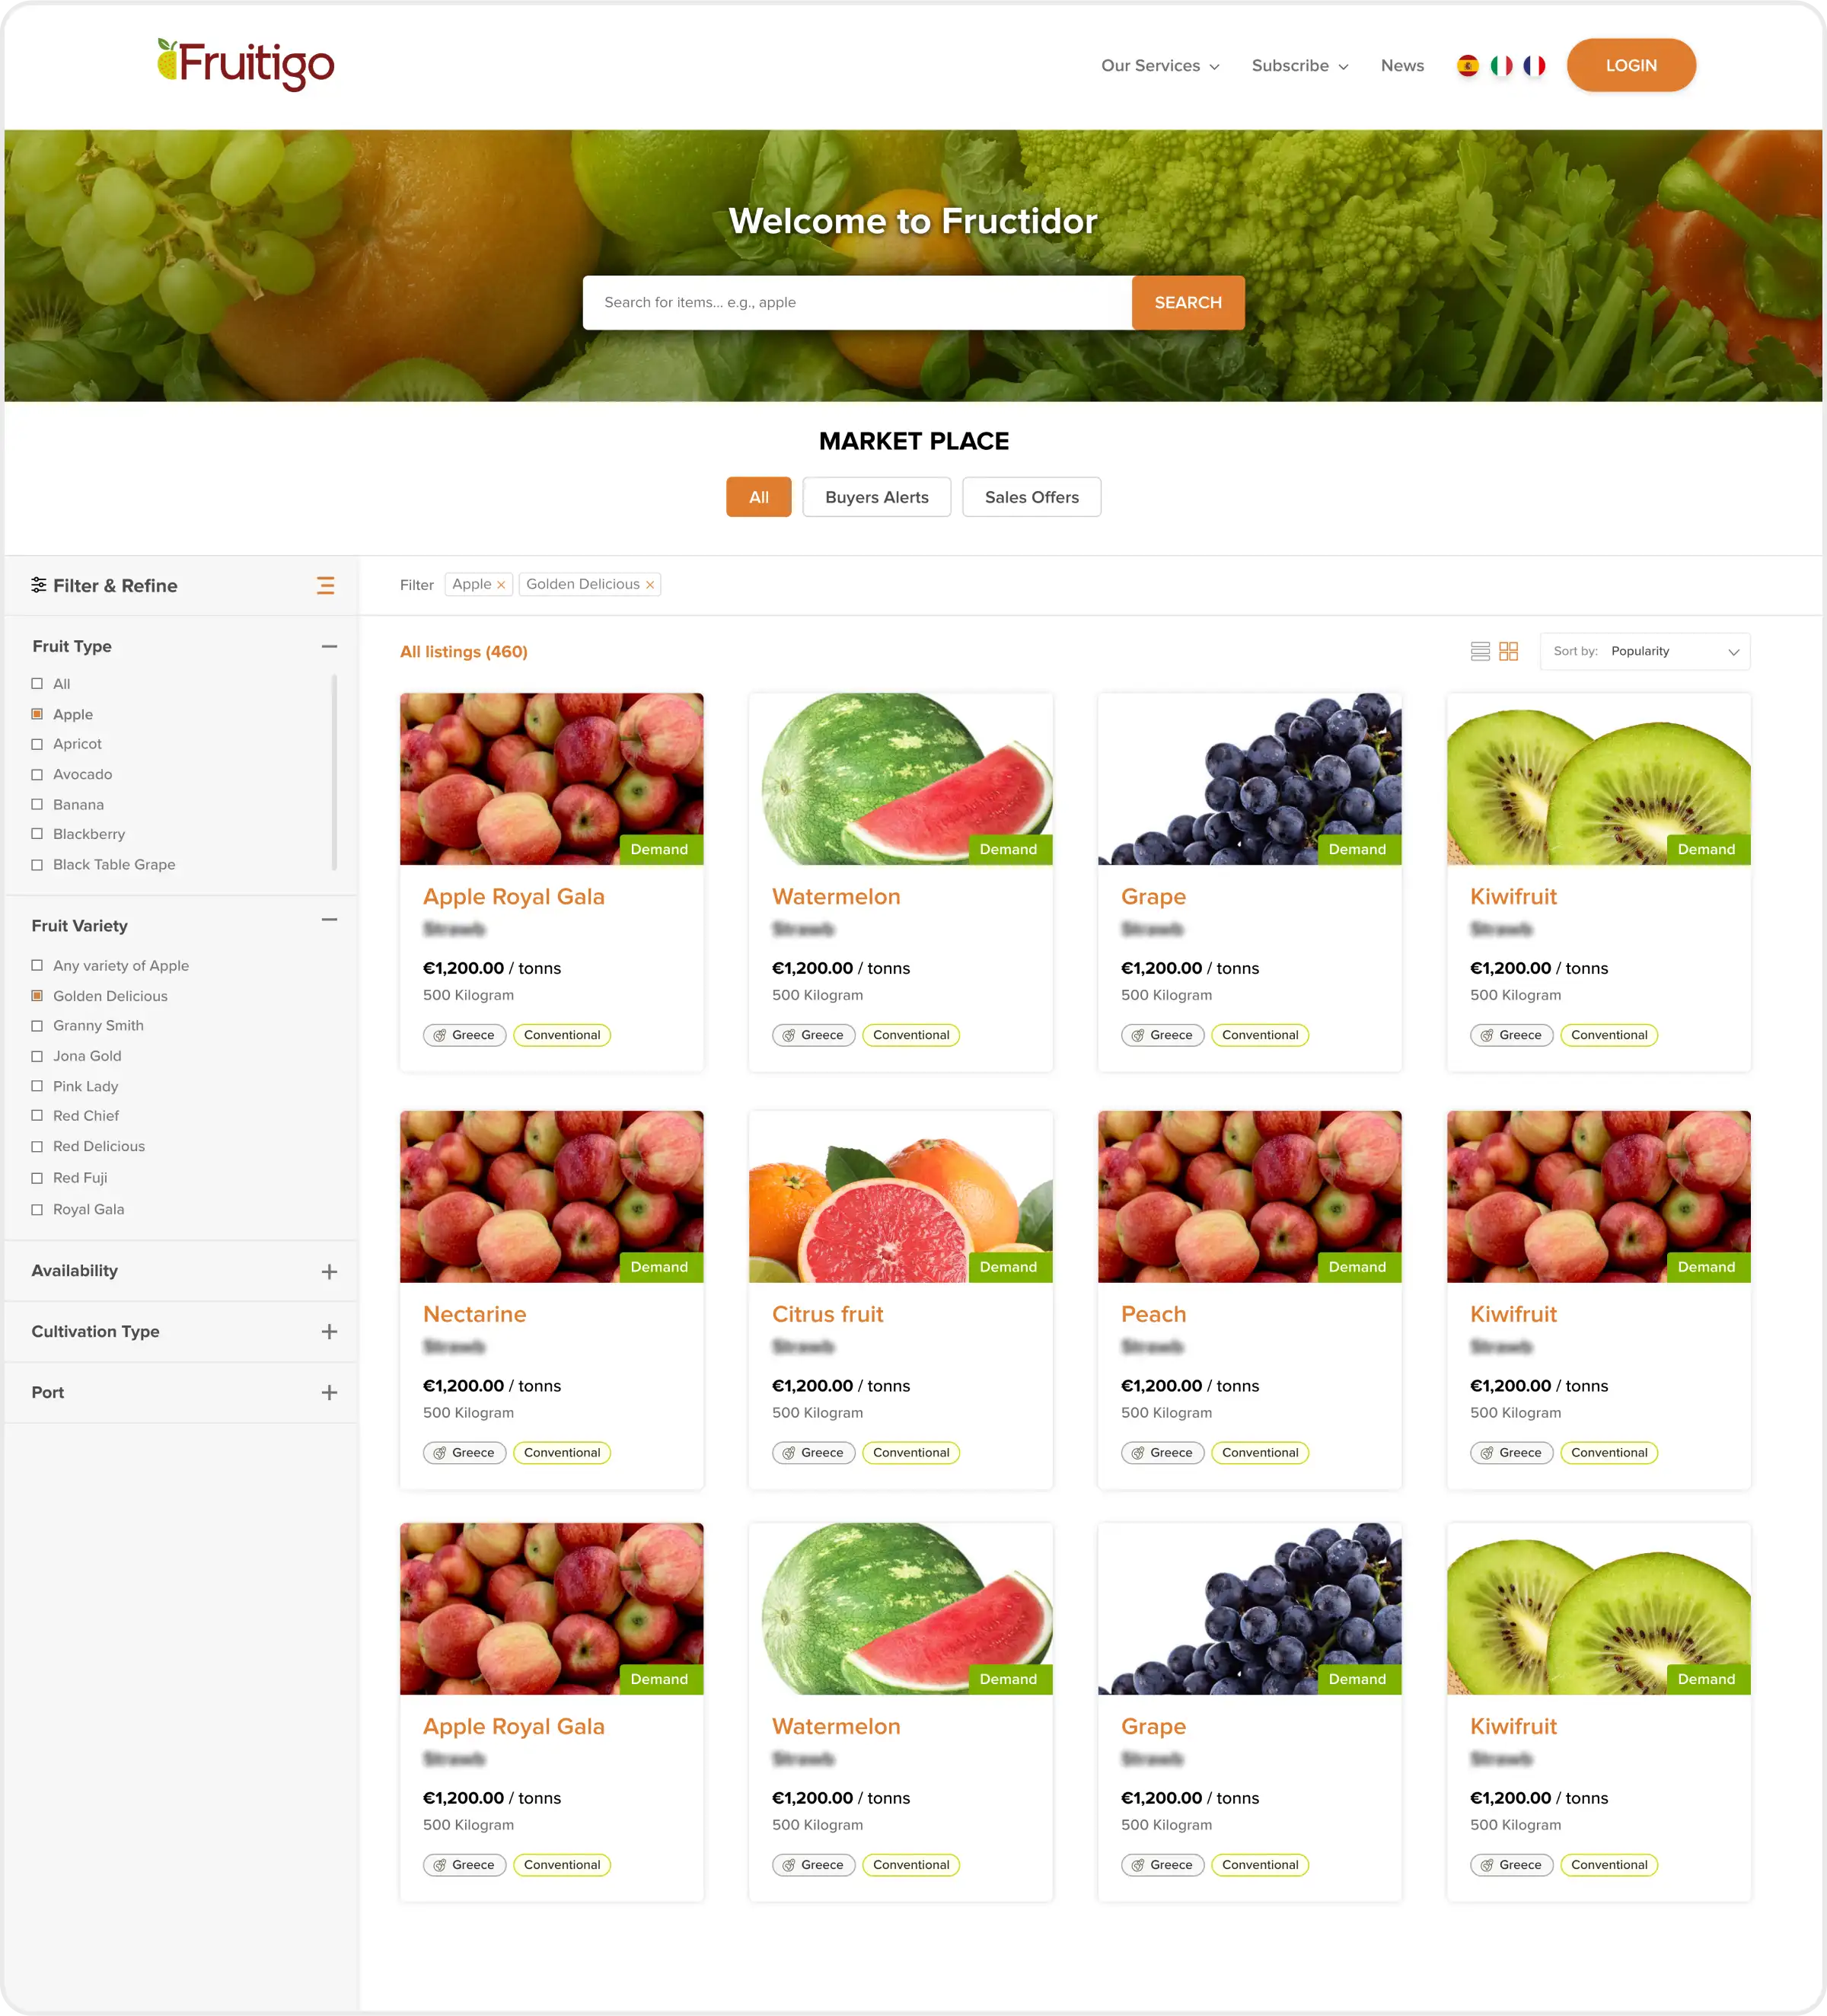Select the Buyers Alerts tab
Viewport: 1827px width, 2016px height.
pyautogui.click(x=877, y=497)
